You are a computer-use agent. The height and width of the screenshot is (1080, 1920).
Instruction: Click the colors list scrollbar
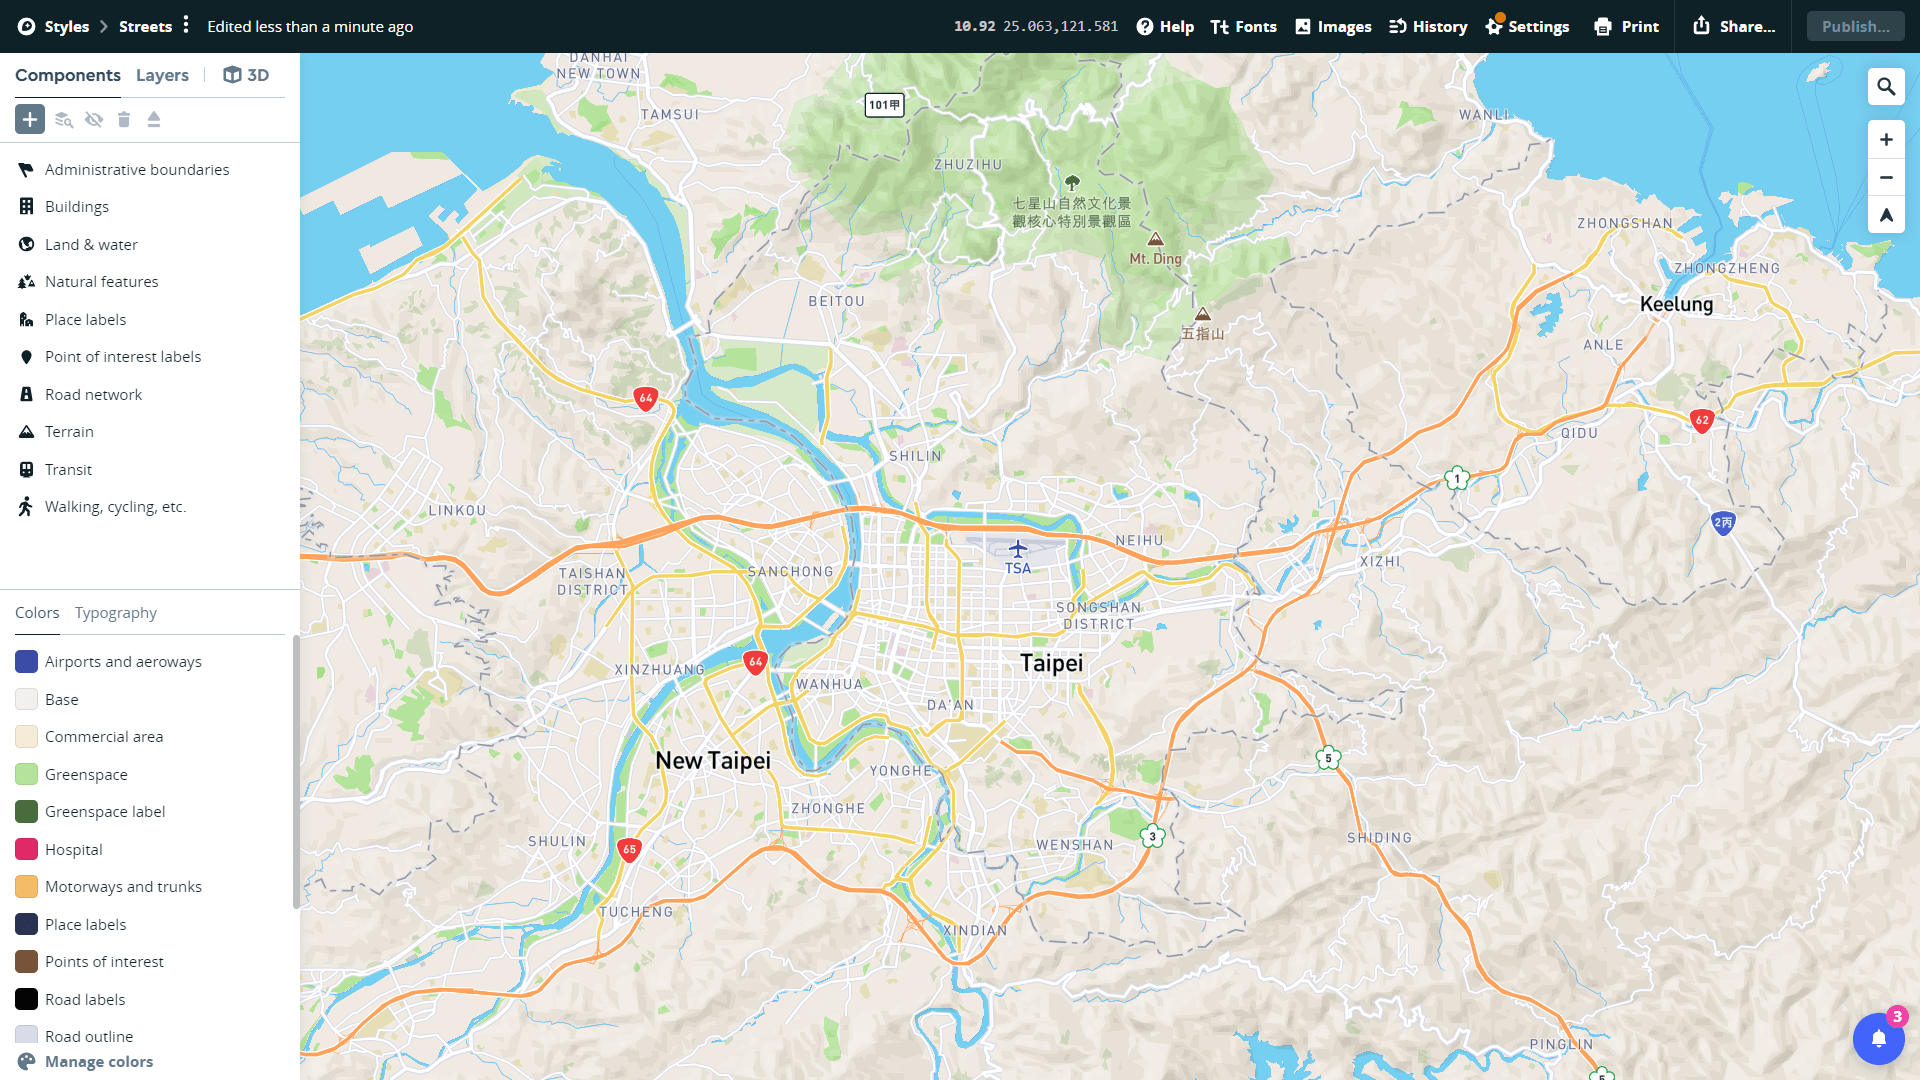point(296,772)
